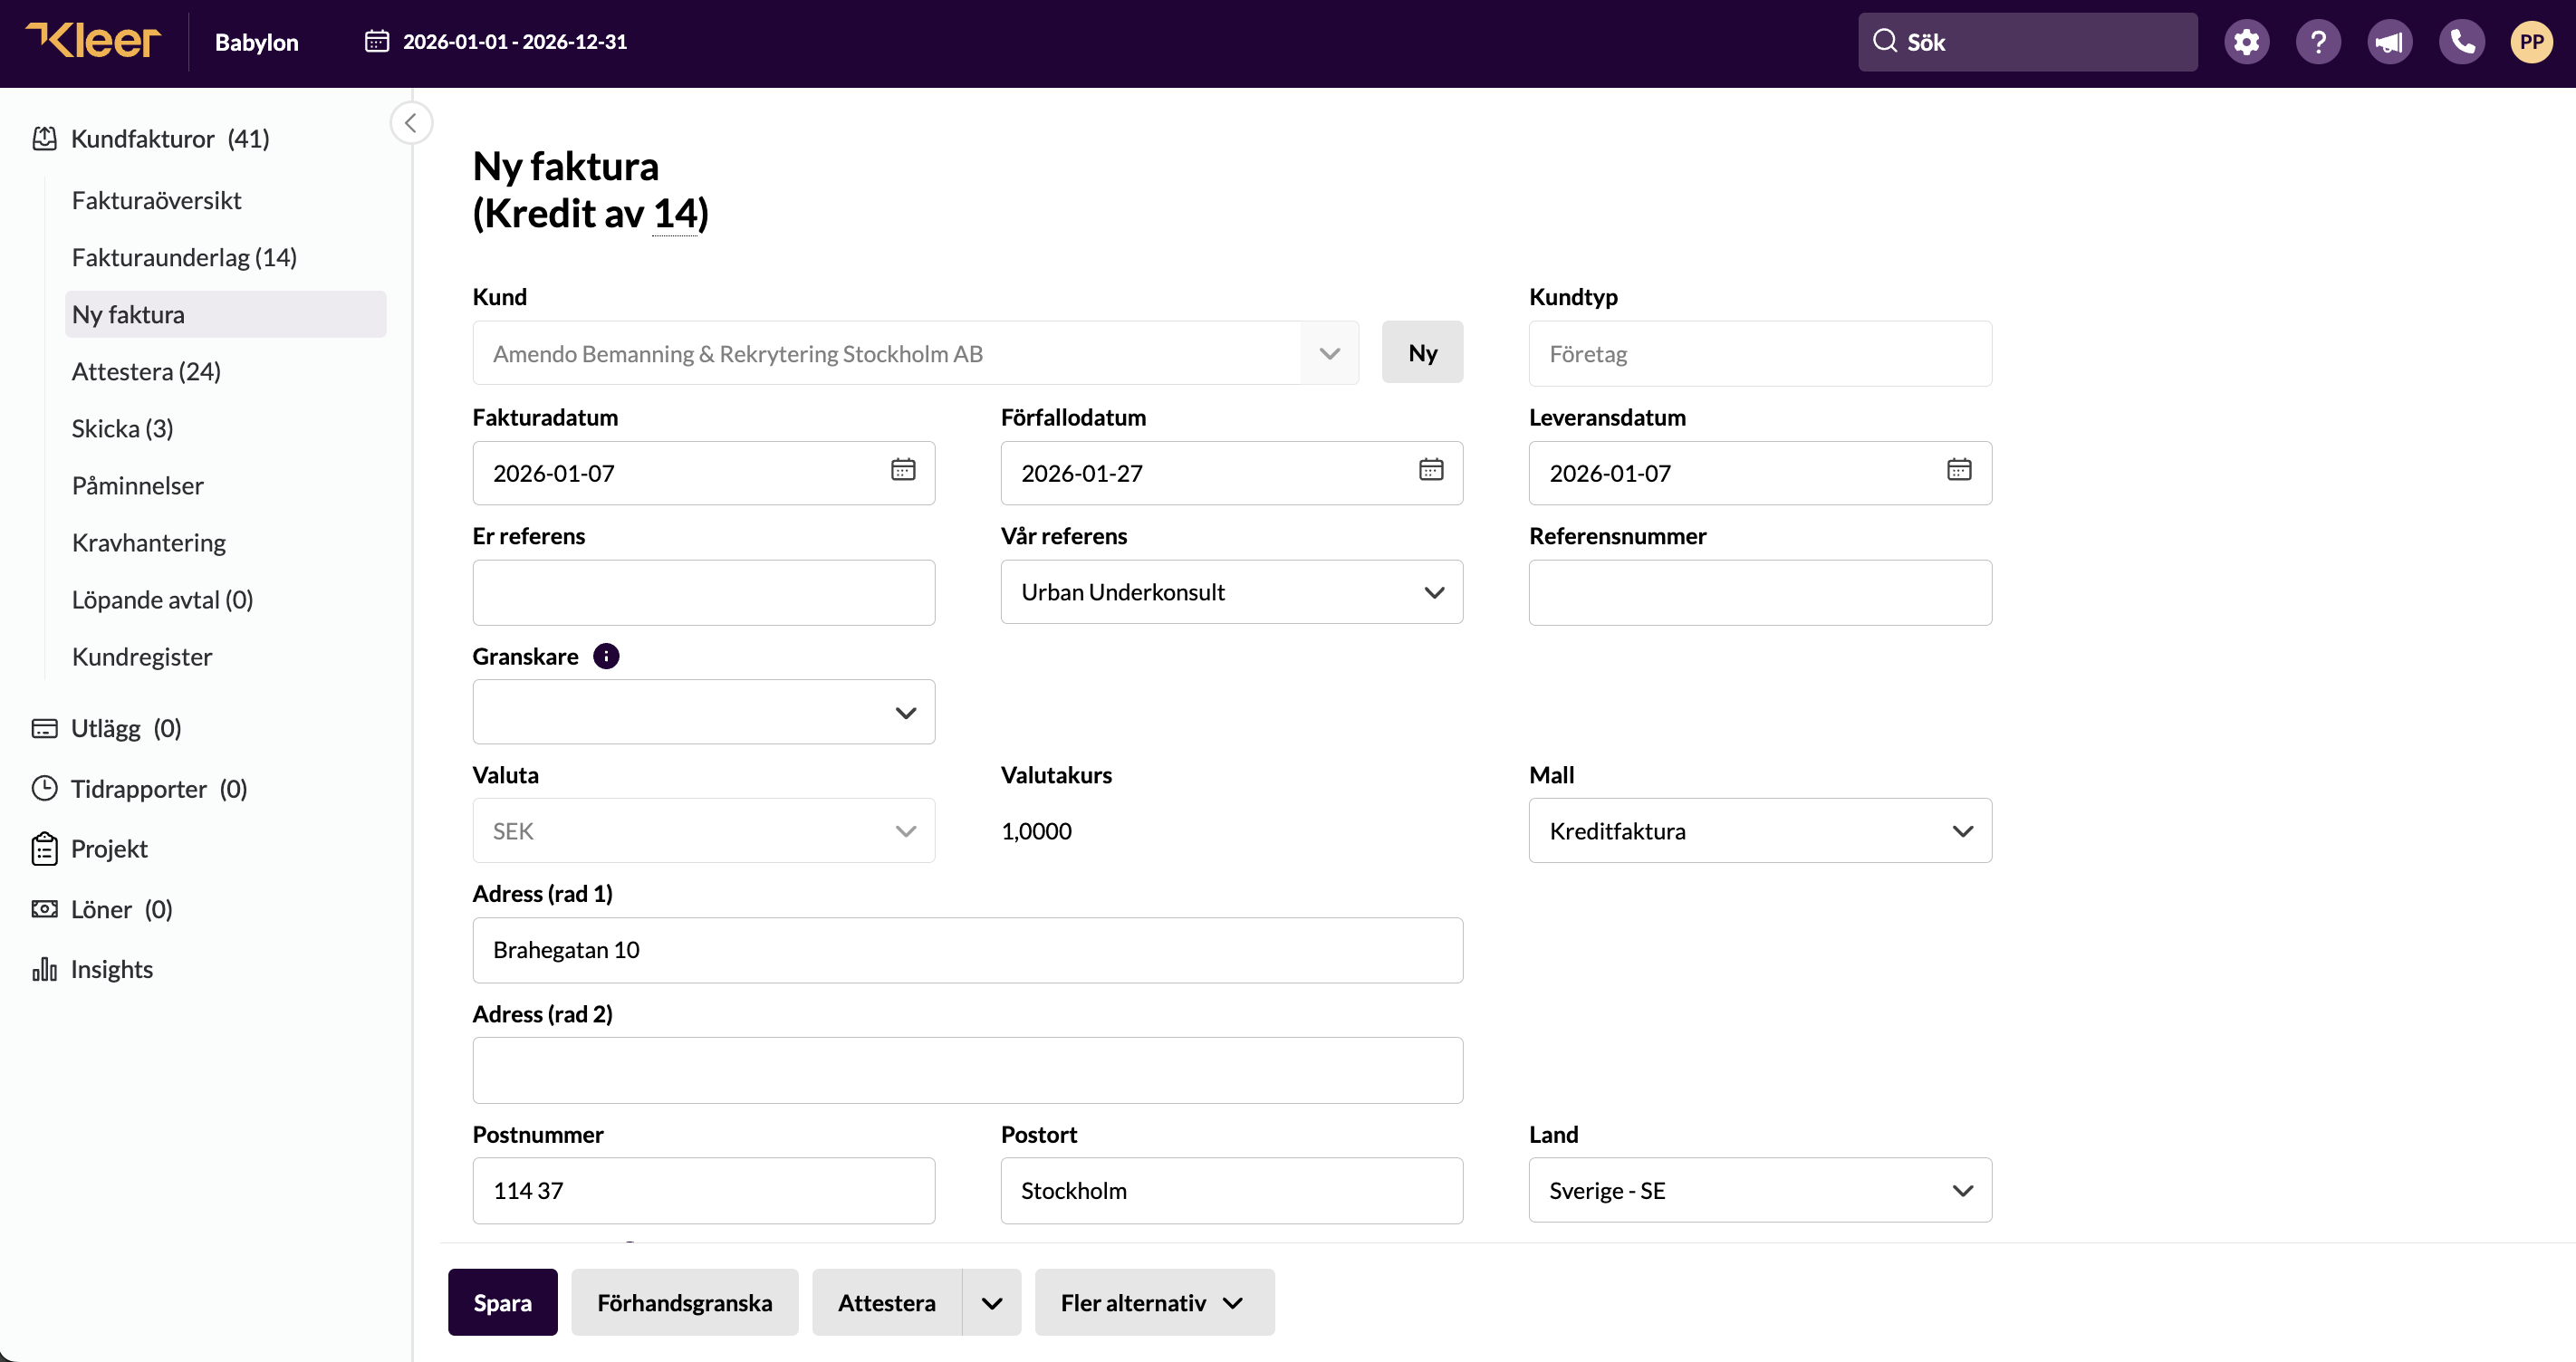Click the Fakturadatum 2026-01-07 field

tap(703, 473)
